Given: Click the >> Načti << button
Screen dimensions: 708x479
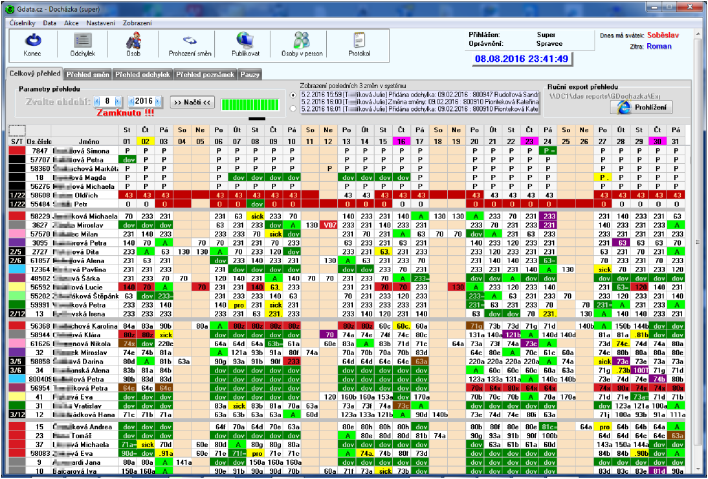Looking at the screenshot, I should coord(192,102).
